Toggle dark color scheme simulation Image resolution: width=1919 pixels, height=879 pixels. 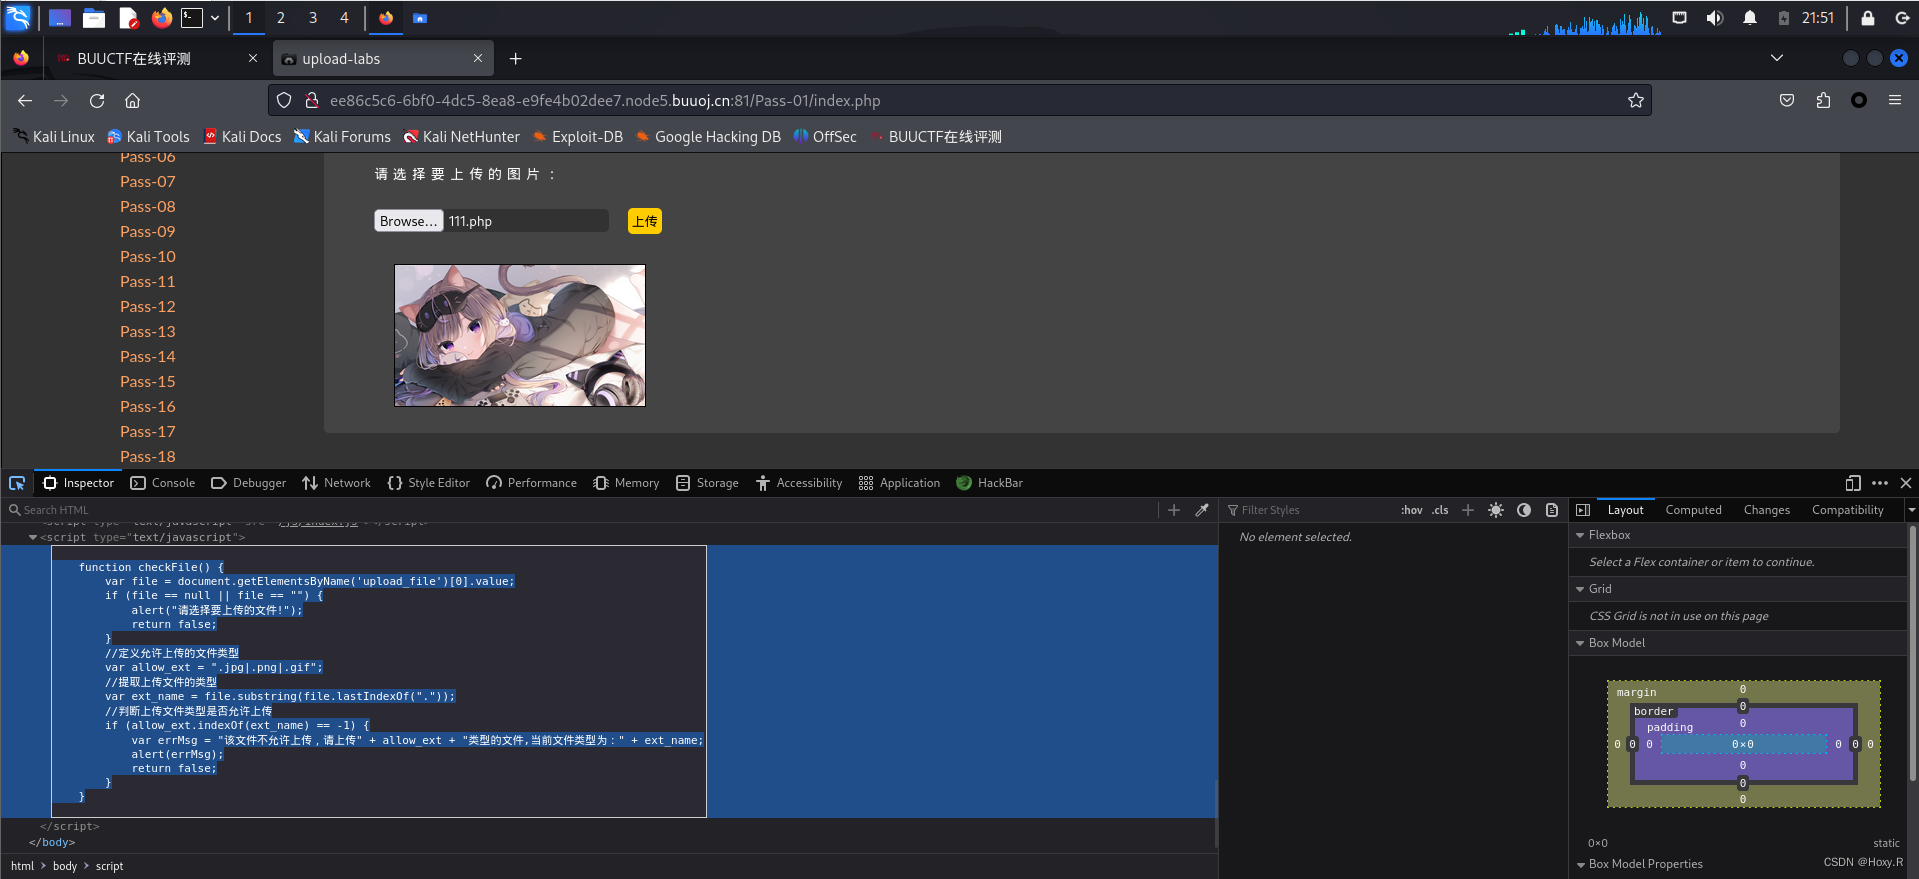(x=1524, y=510)
